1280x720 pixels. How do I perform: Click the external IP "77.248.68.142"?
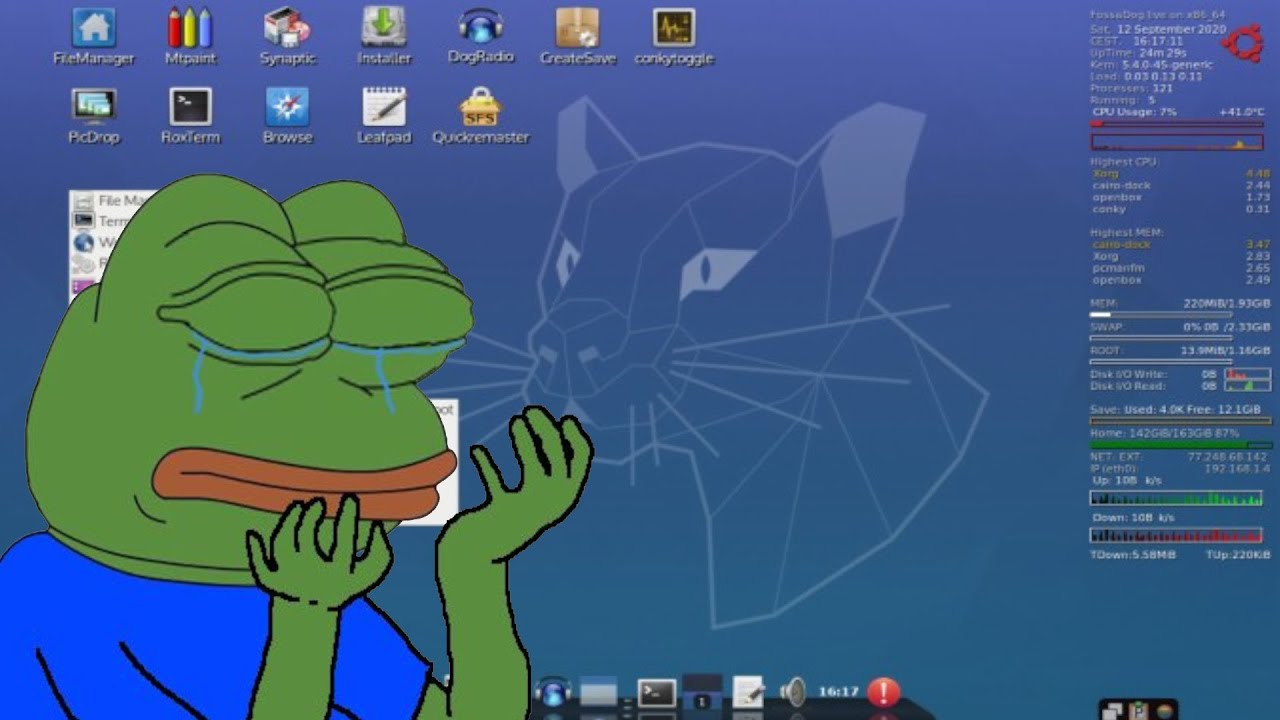tap(1227, 457)
